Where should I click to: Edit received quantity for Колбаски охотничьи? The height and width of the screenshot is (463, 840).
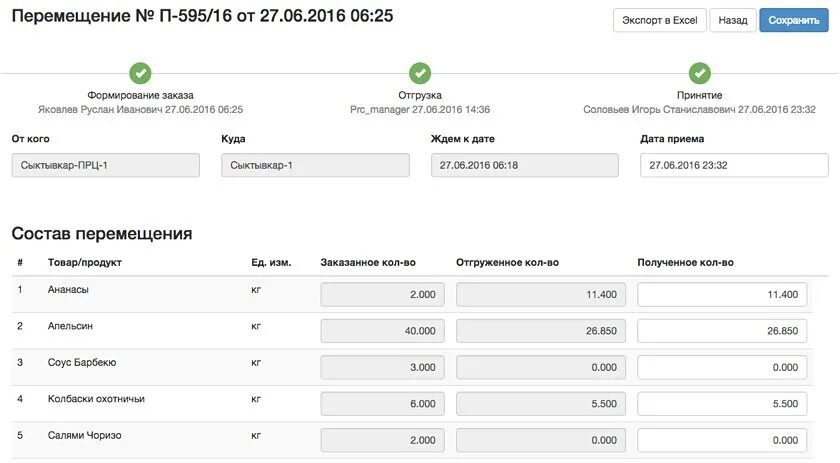click(x=722, y=404)
